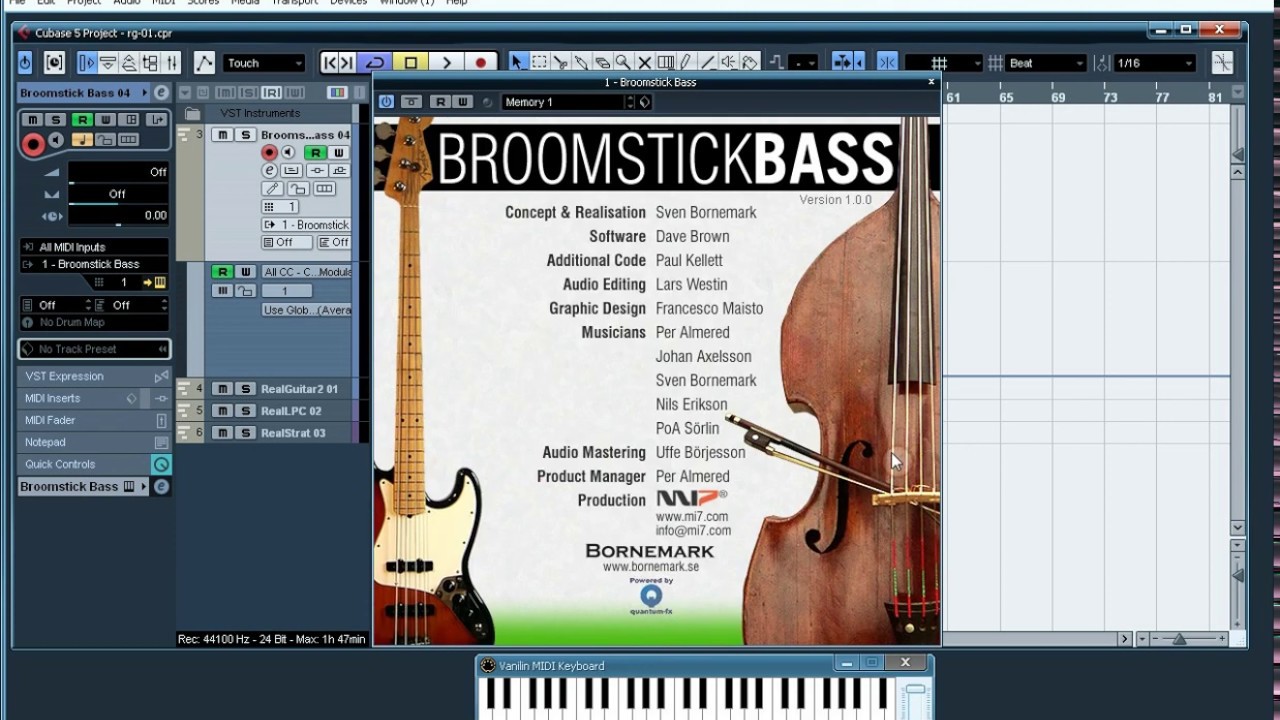Image resolution: width=1280 pixels, height=720 pixels.
Task: Pick the Play speaker tool
Action: (729, 63)
